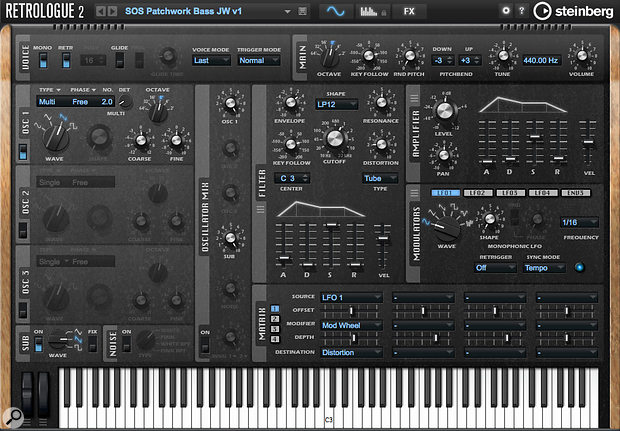Screen dimensions: 620x431
Task: Click the Main Octave knob
Action: click(329, 58)
